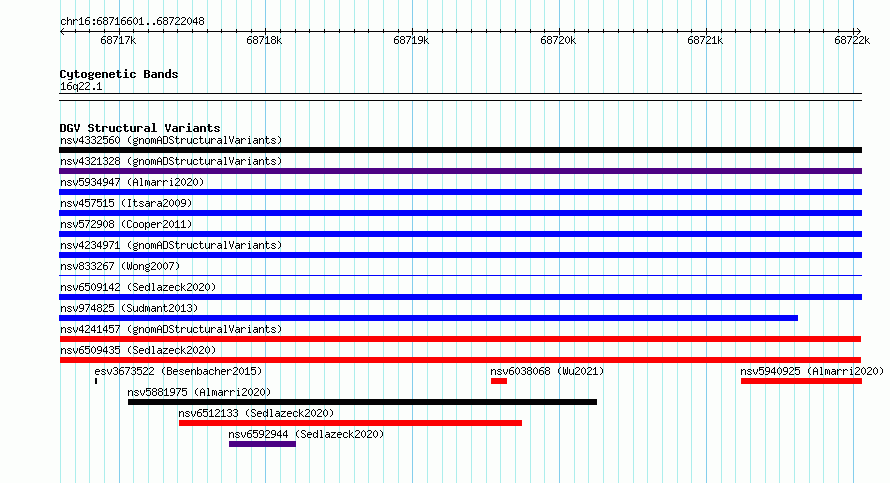This screenshot has width=890, height=483.
Task: Click the blue bar under nsv572908
Action: coord(460,234)
